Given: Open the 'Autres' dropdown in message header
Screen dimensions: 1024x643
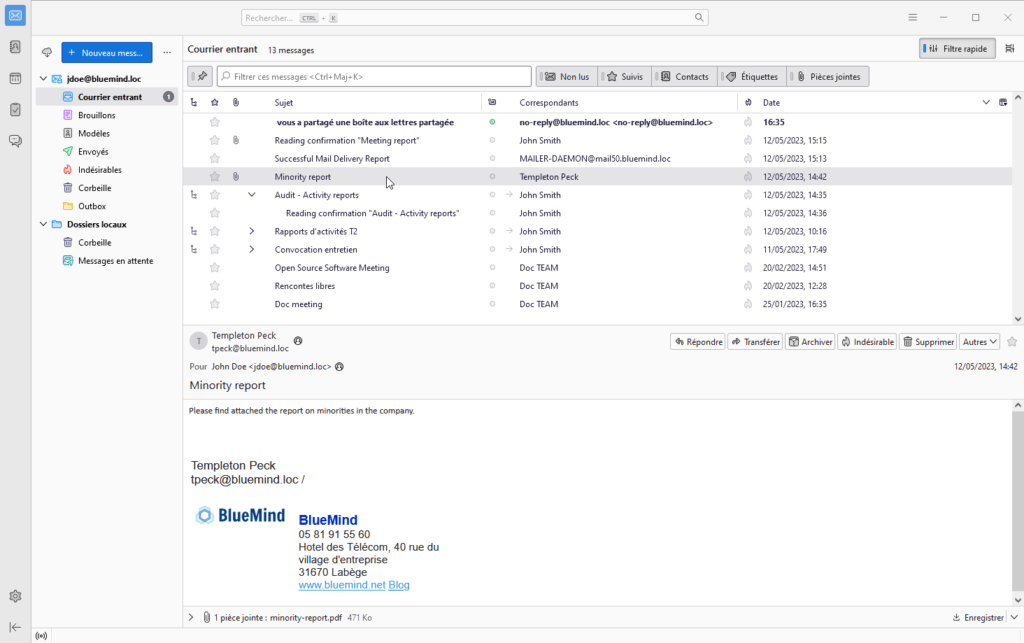Looking at the screenshot, I should (978, 341).
